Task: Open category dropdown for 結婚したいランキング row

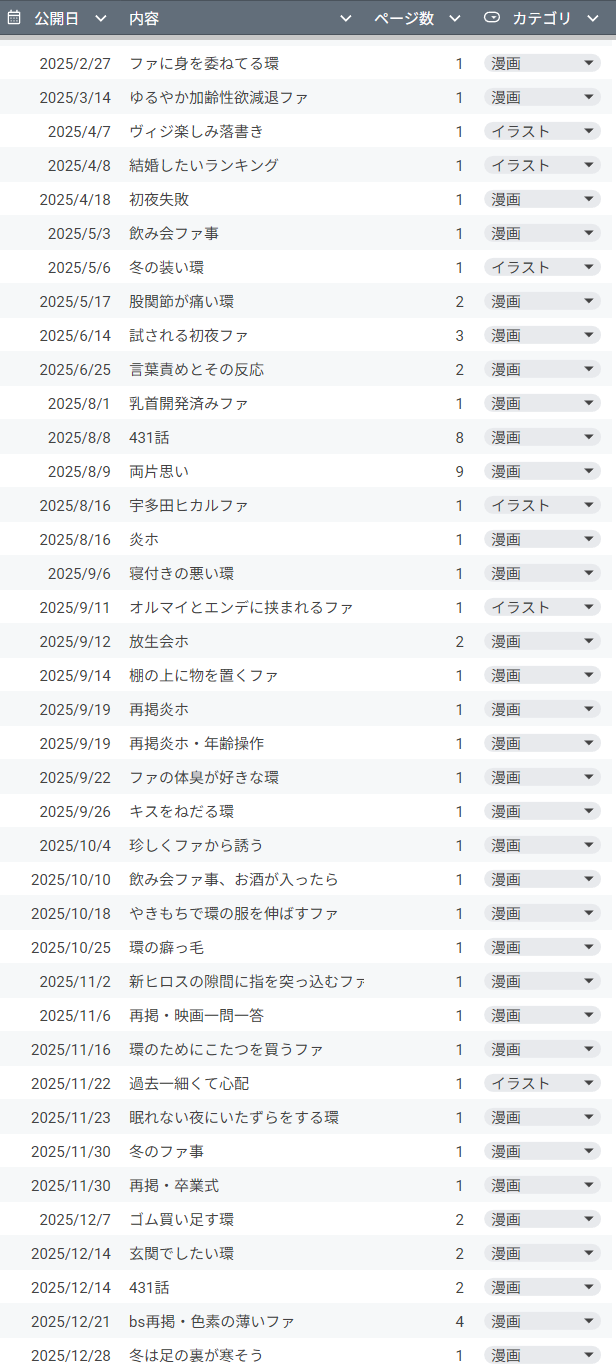Action: (590, 165)
